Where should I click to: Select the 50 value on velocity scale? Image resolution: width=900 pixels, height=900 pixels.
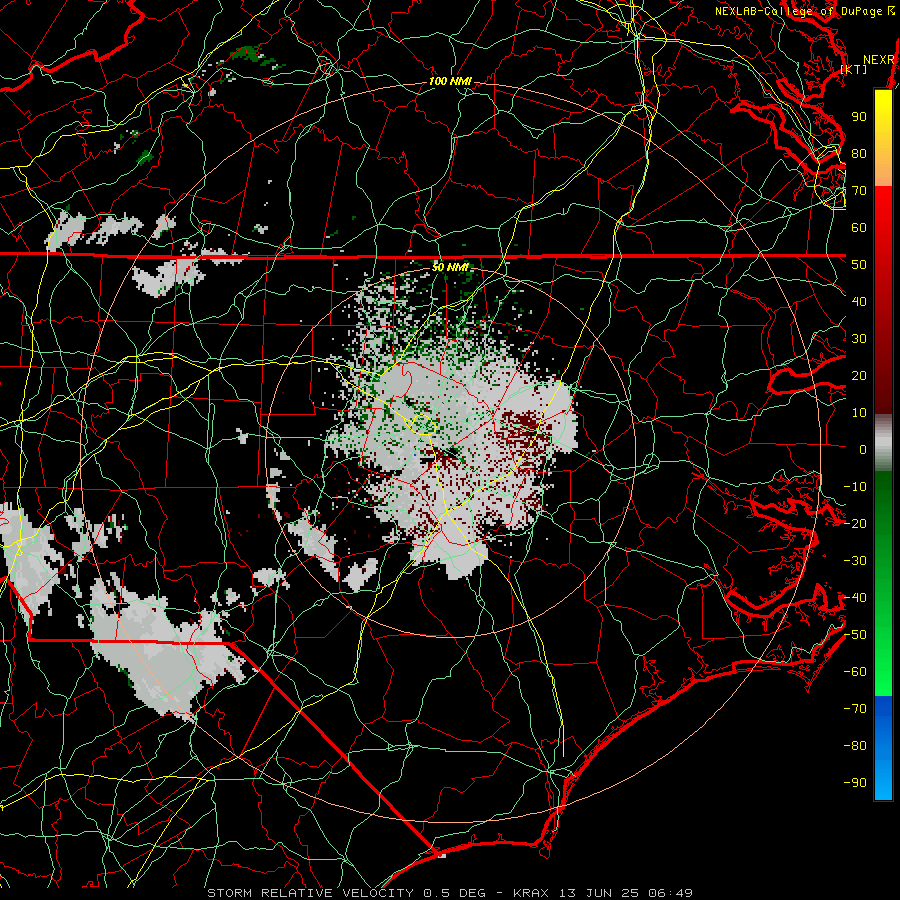tap(859, 265)
